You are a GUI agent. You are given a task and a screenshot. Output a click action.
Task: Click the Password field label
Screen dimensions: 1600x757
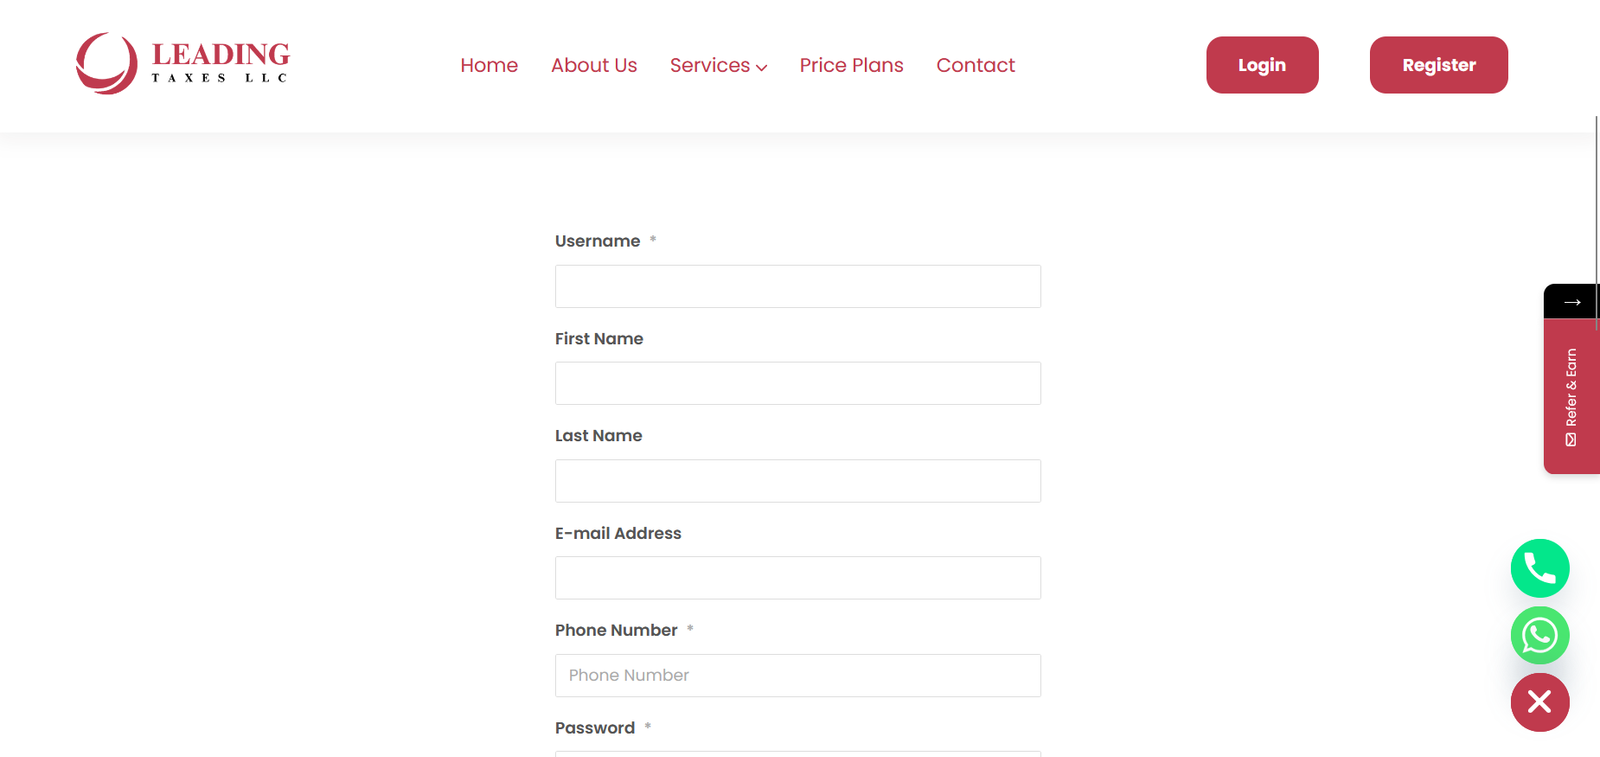(595, 728)
